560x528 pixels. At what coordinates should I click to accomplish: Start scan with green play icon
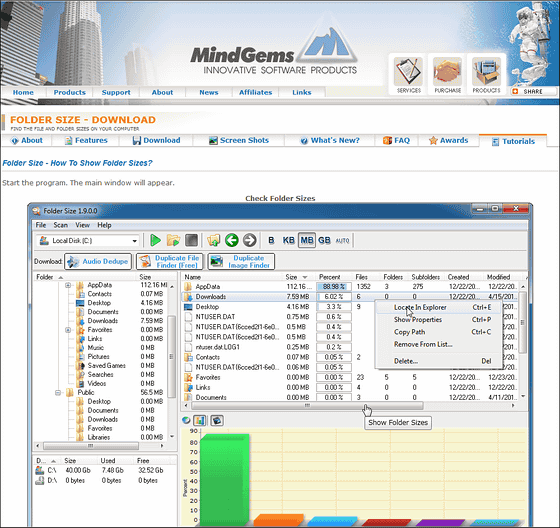(x=155, y=240)
